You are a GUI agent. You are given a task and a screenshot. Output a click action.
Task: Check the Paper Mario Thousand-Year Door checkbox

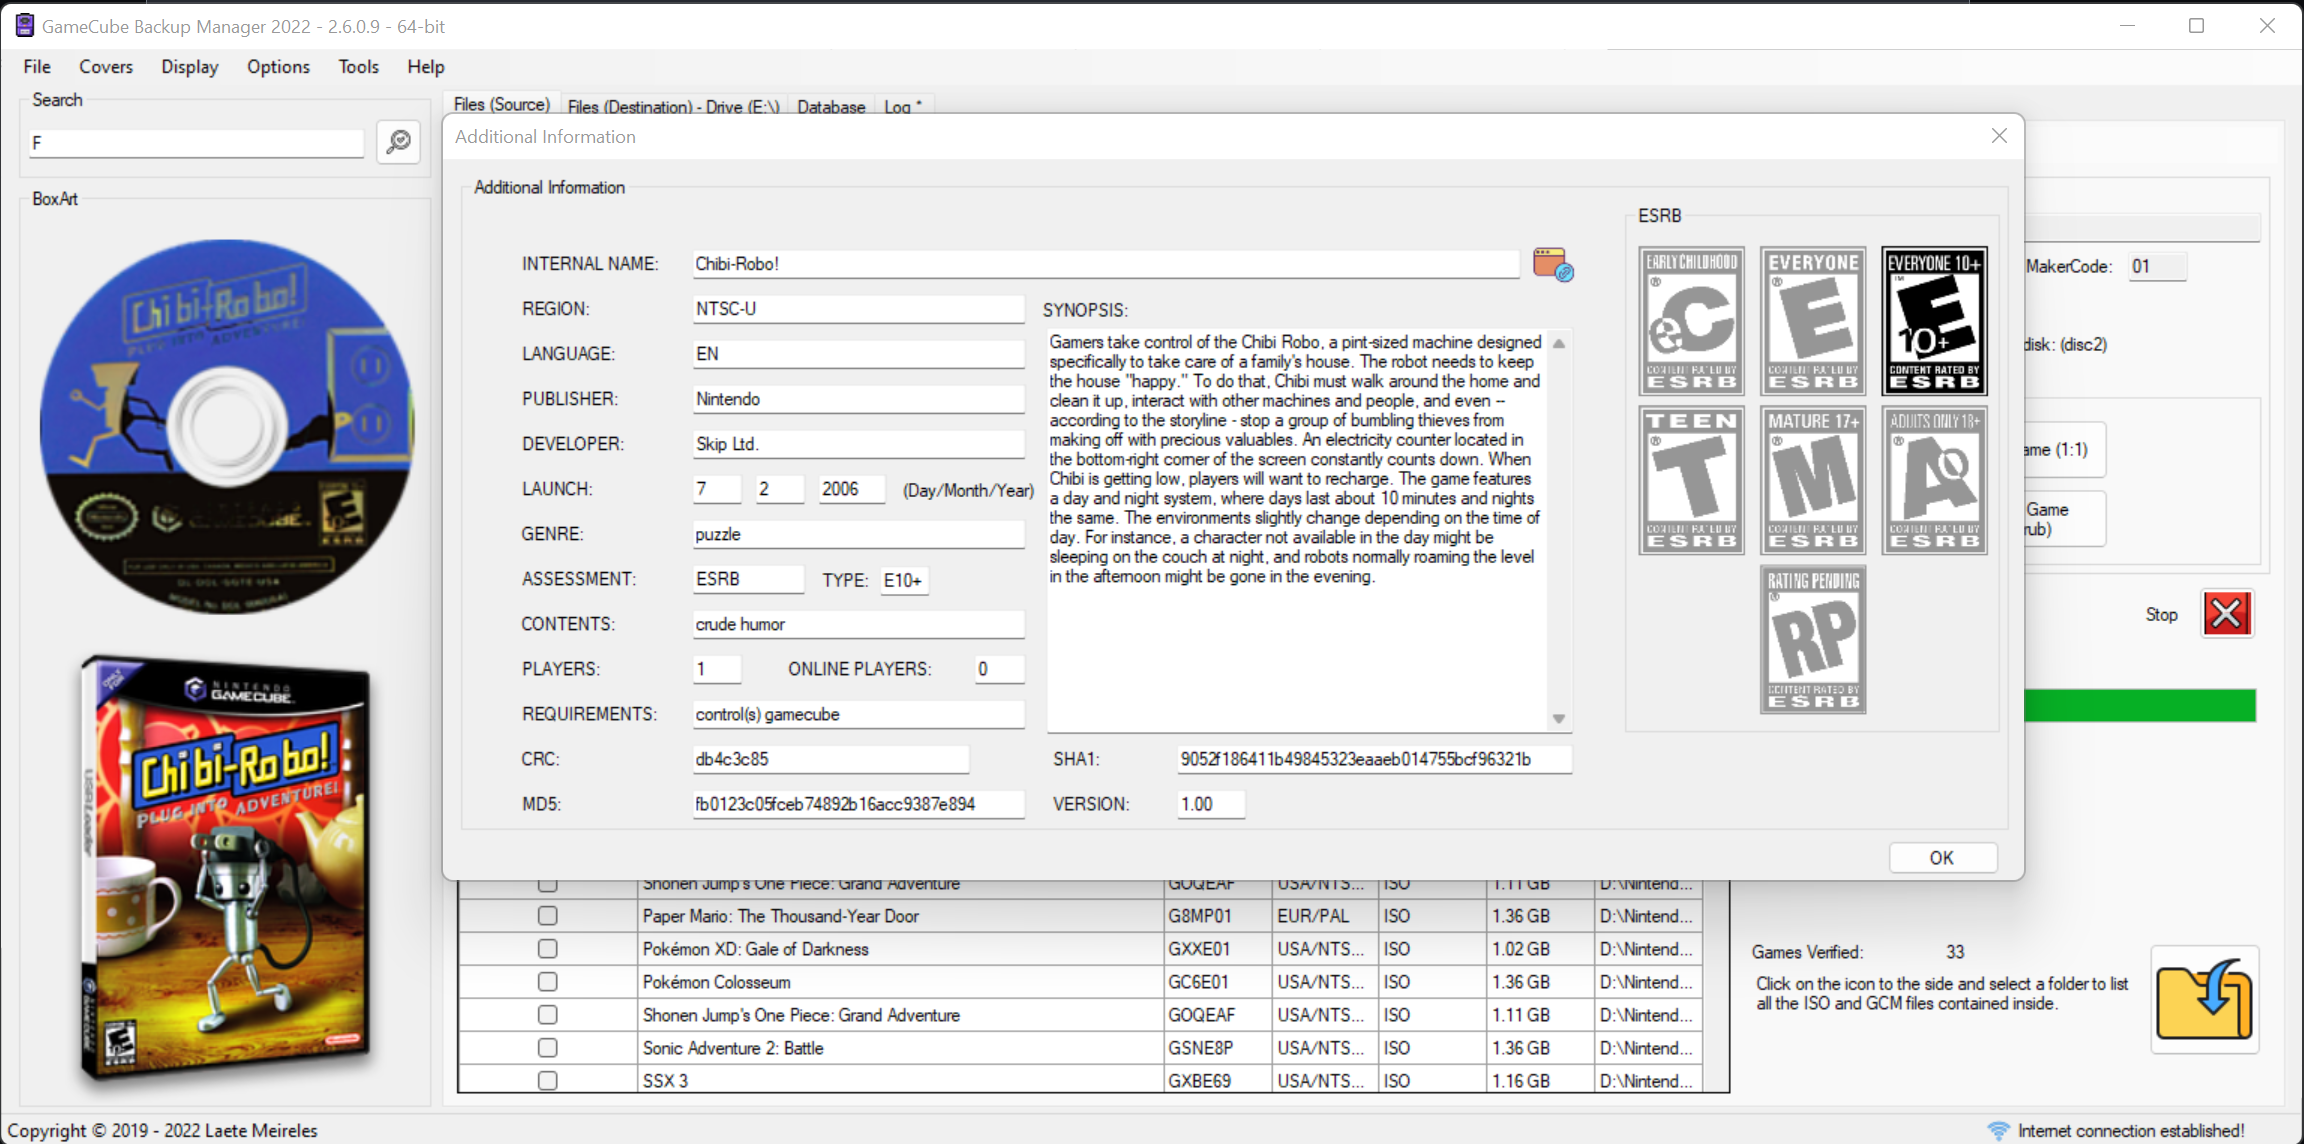[547, 916]
